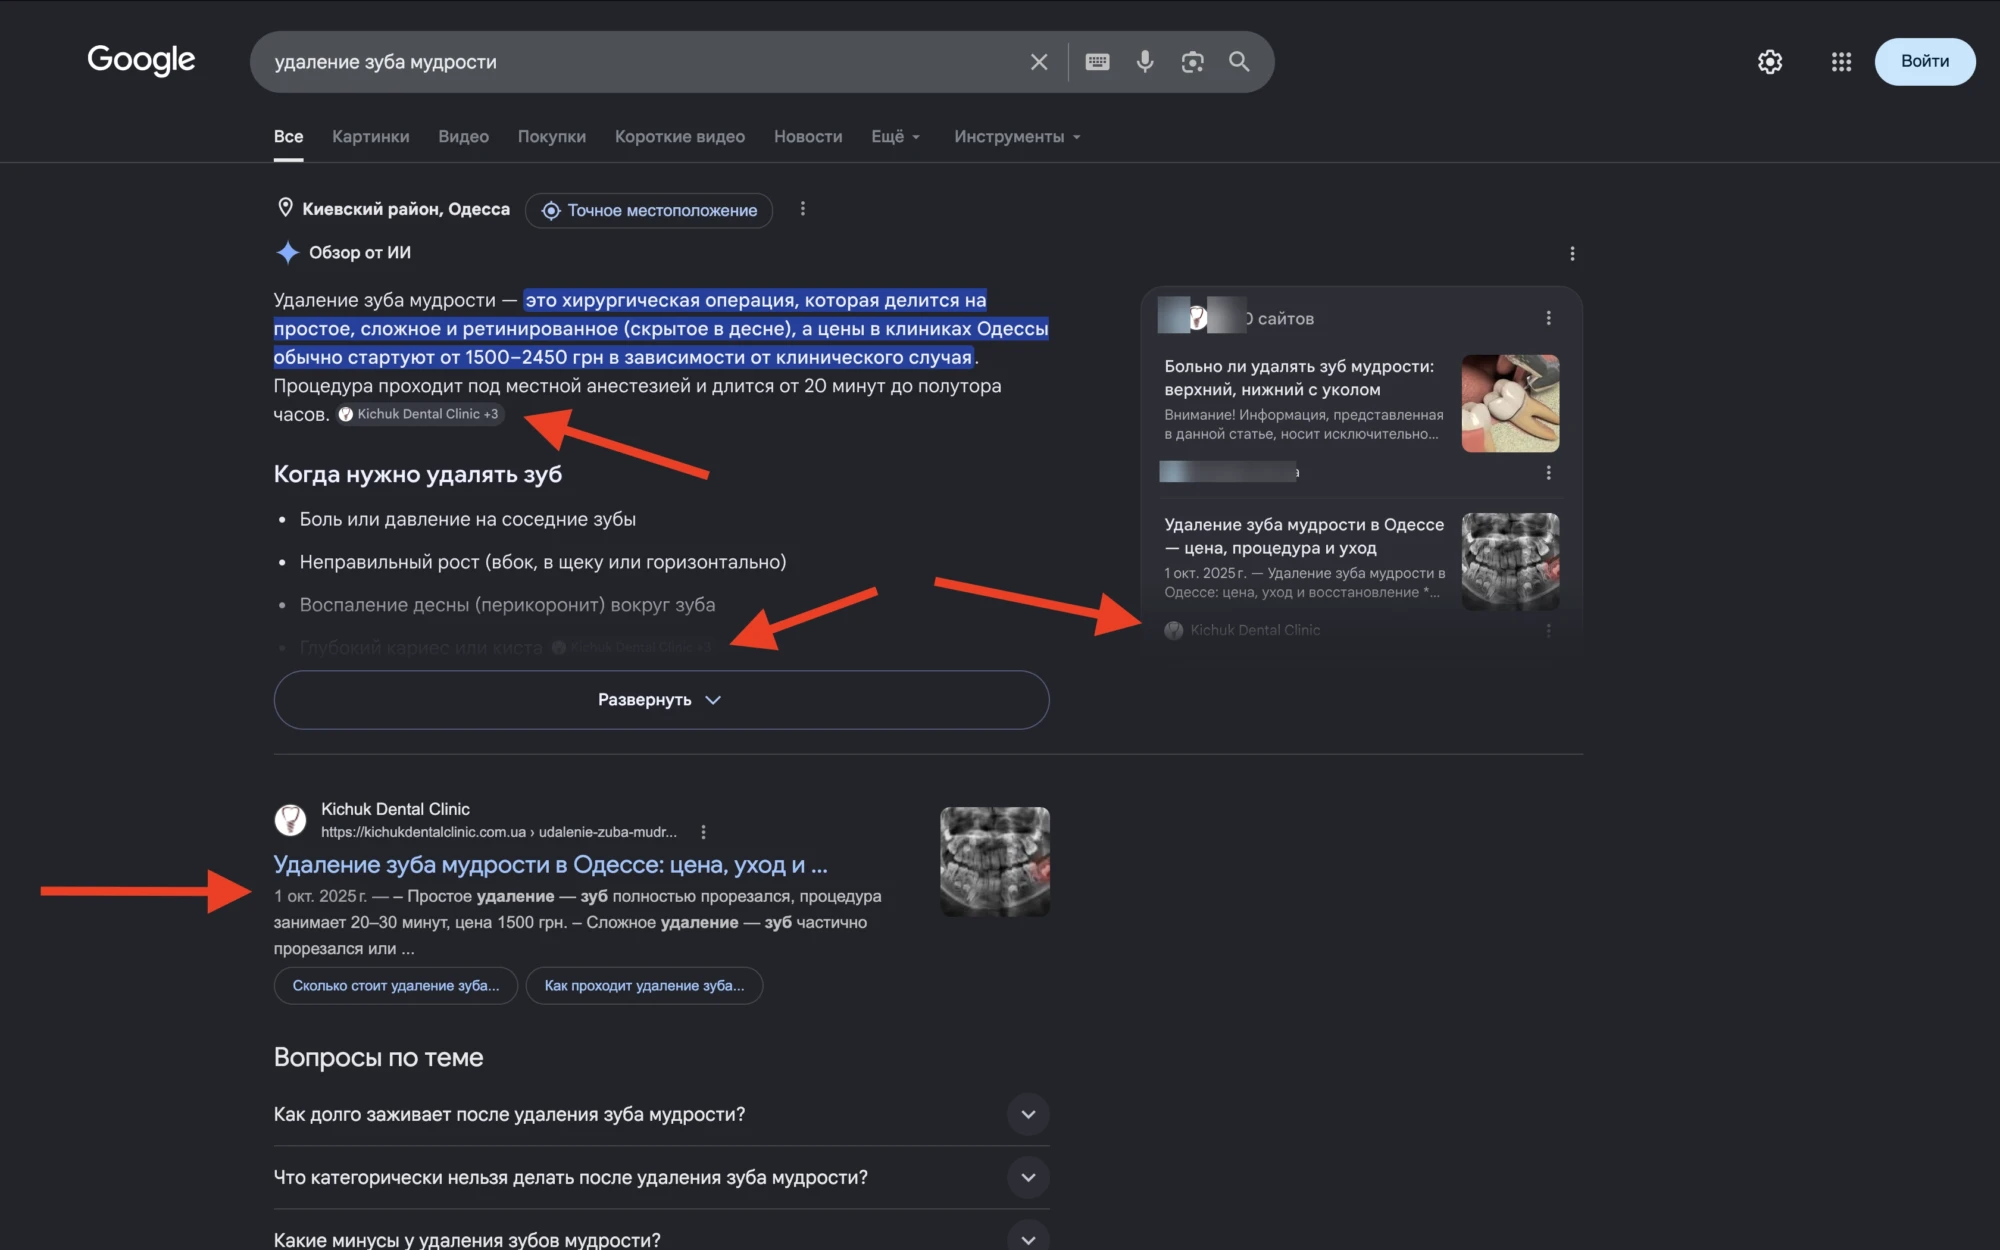Open the more options menu beside location
The image size is (2000, 1250).
[x=802, y=209]
